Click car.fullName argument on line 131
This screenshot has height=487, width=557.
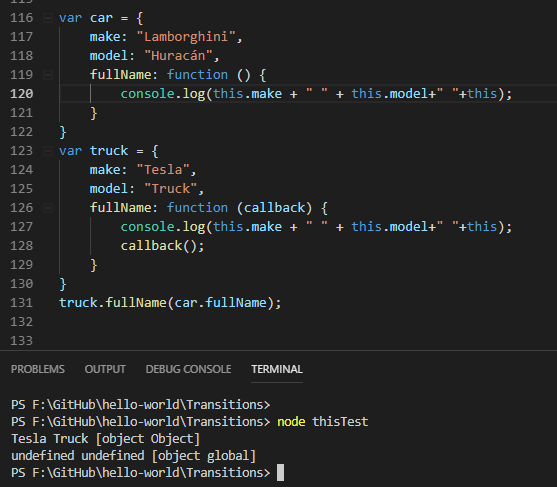[220, 303]
